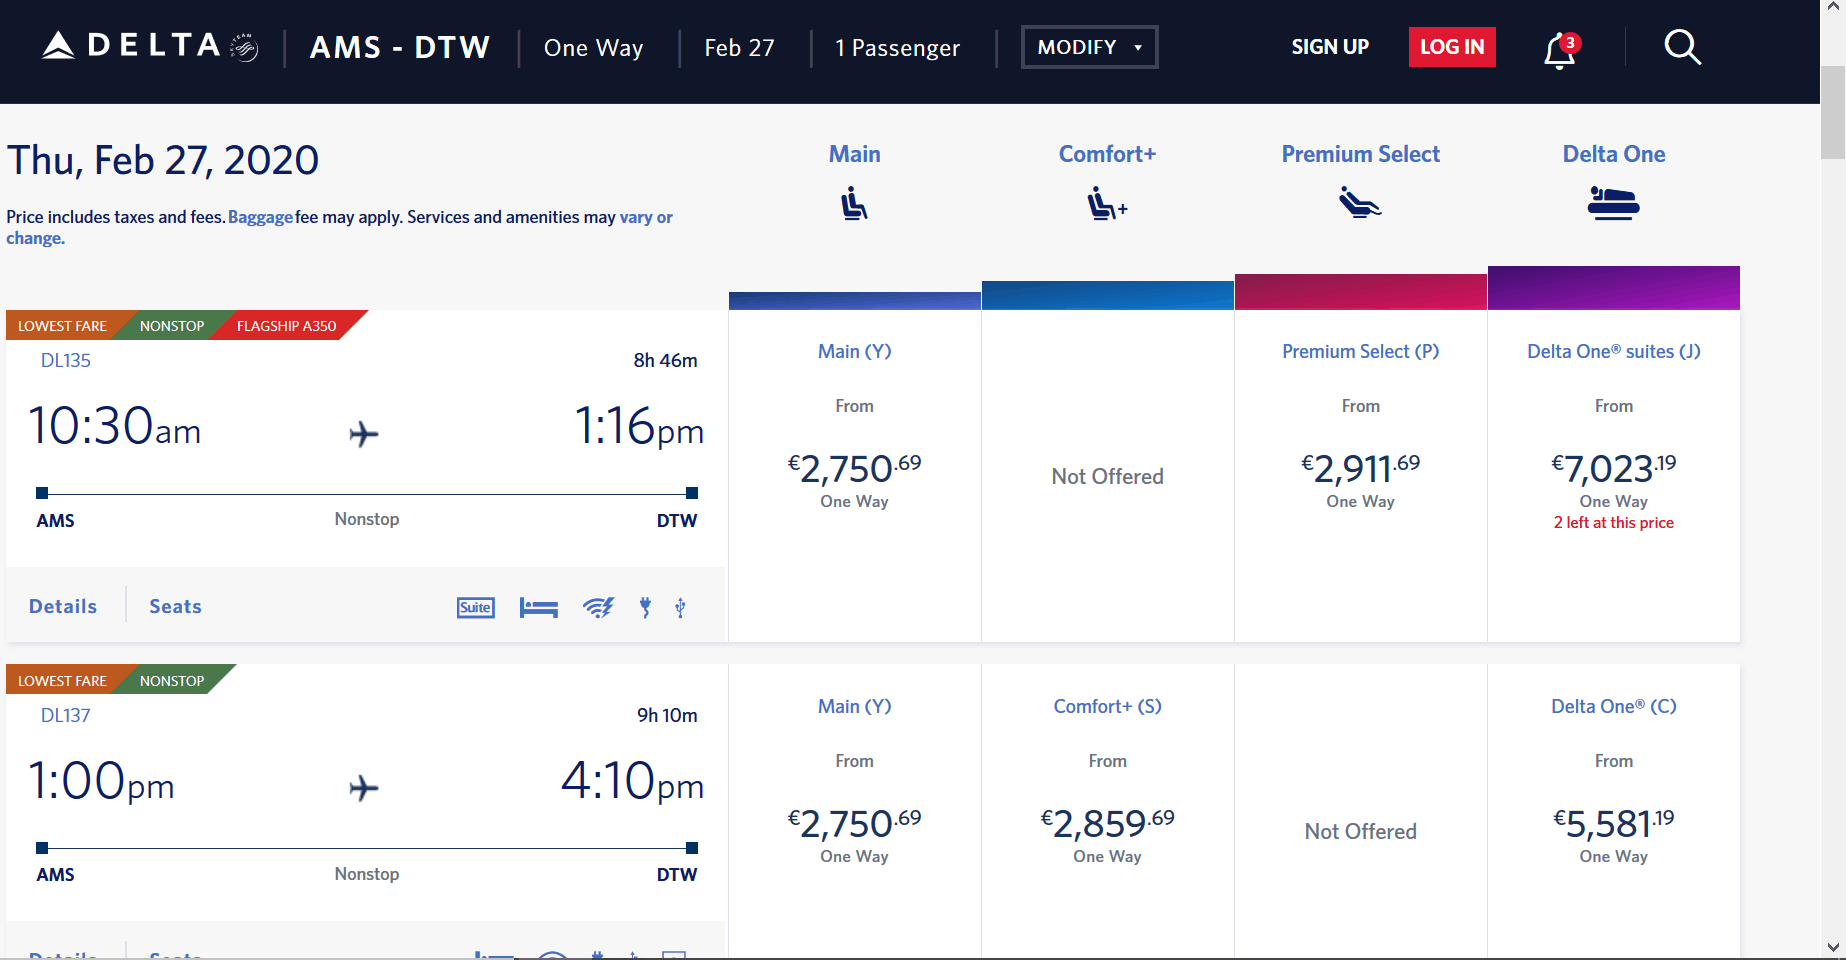Viewport: 1846px width, 960px height.
Task: Click the Premium Select recliner icon
Action: click(1360, 203)
